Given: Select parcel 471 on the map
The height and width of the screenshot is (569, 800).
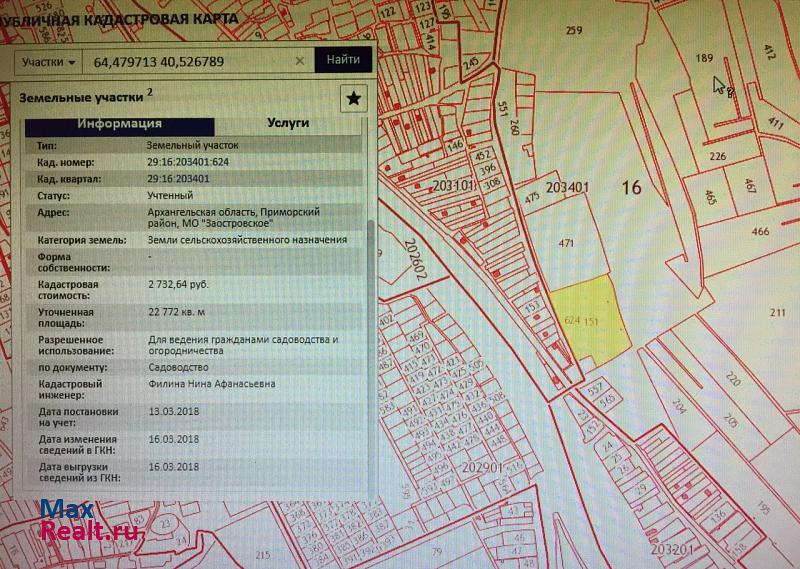Looking at the screenshot, I should (x=566, y=243).
